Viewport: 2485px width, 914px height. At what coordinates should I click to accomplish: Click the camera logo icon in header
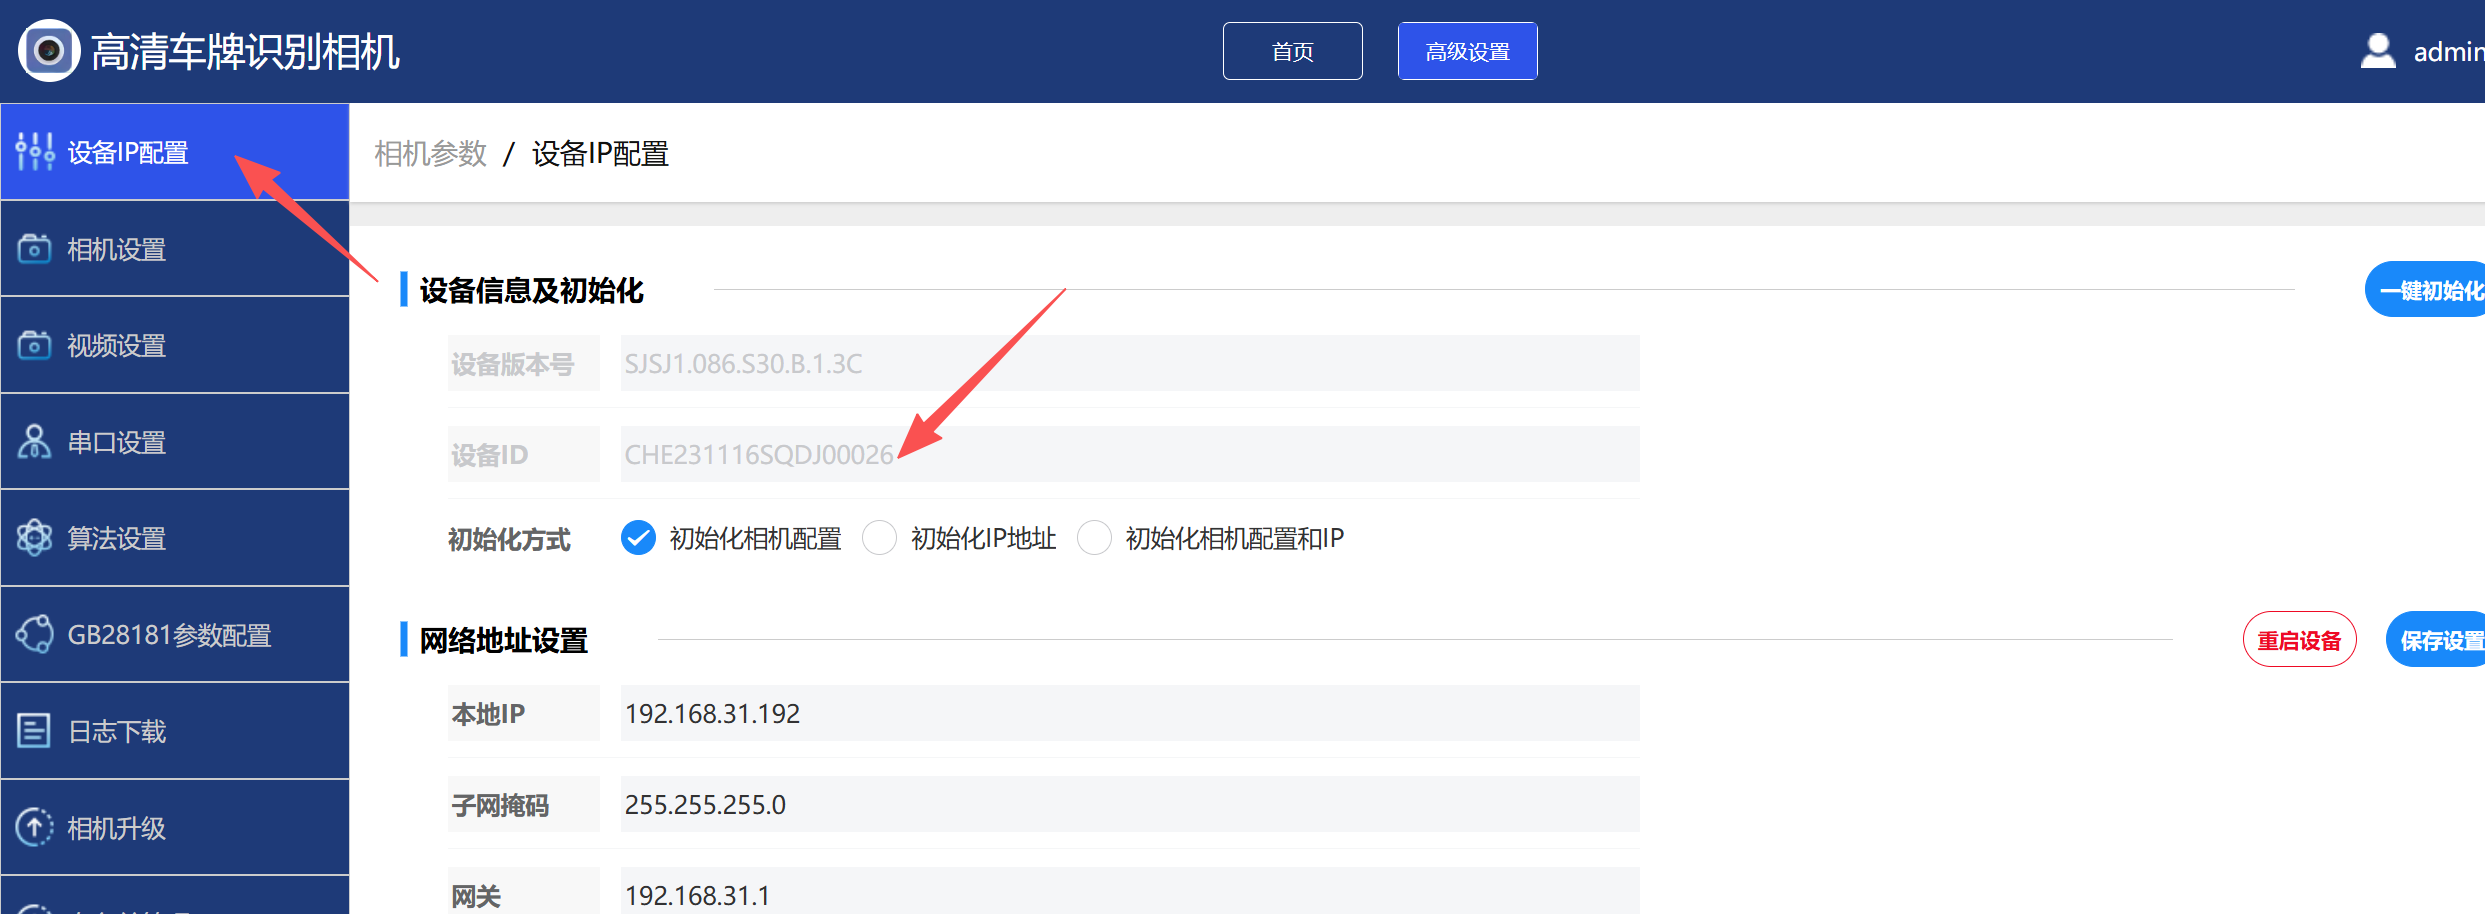point(49,51)
